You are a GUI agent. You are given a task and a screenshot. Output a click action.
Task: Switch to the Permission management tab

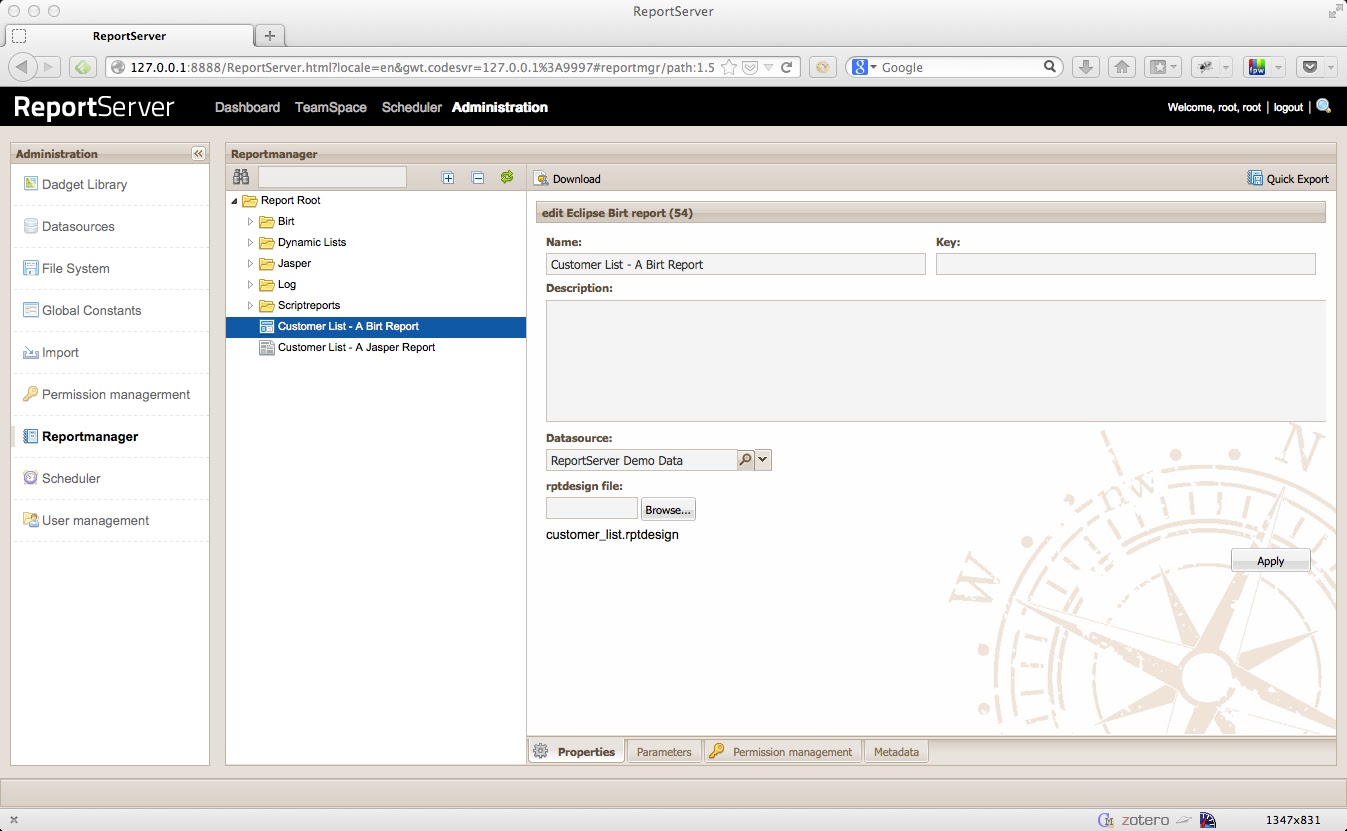coord(783,751)
